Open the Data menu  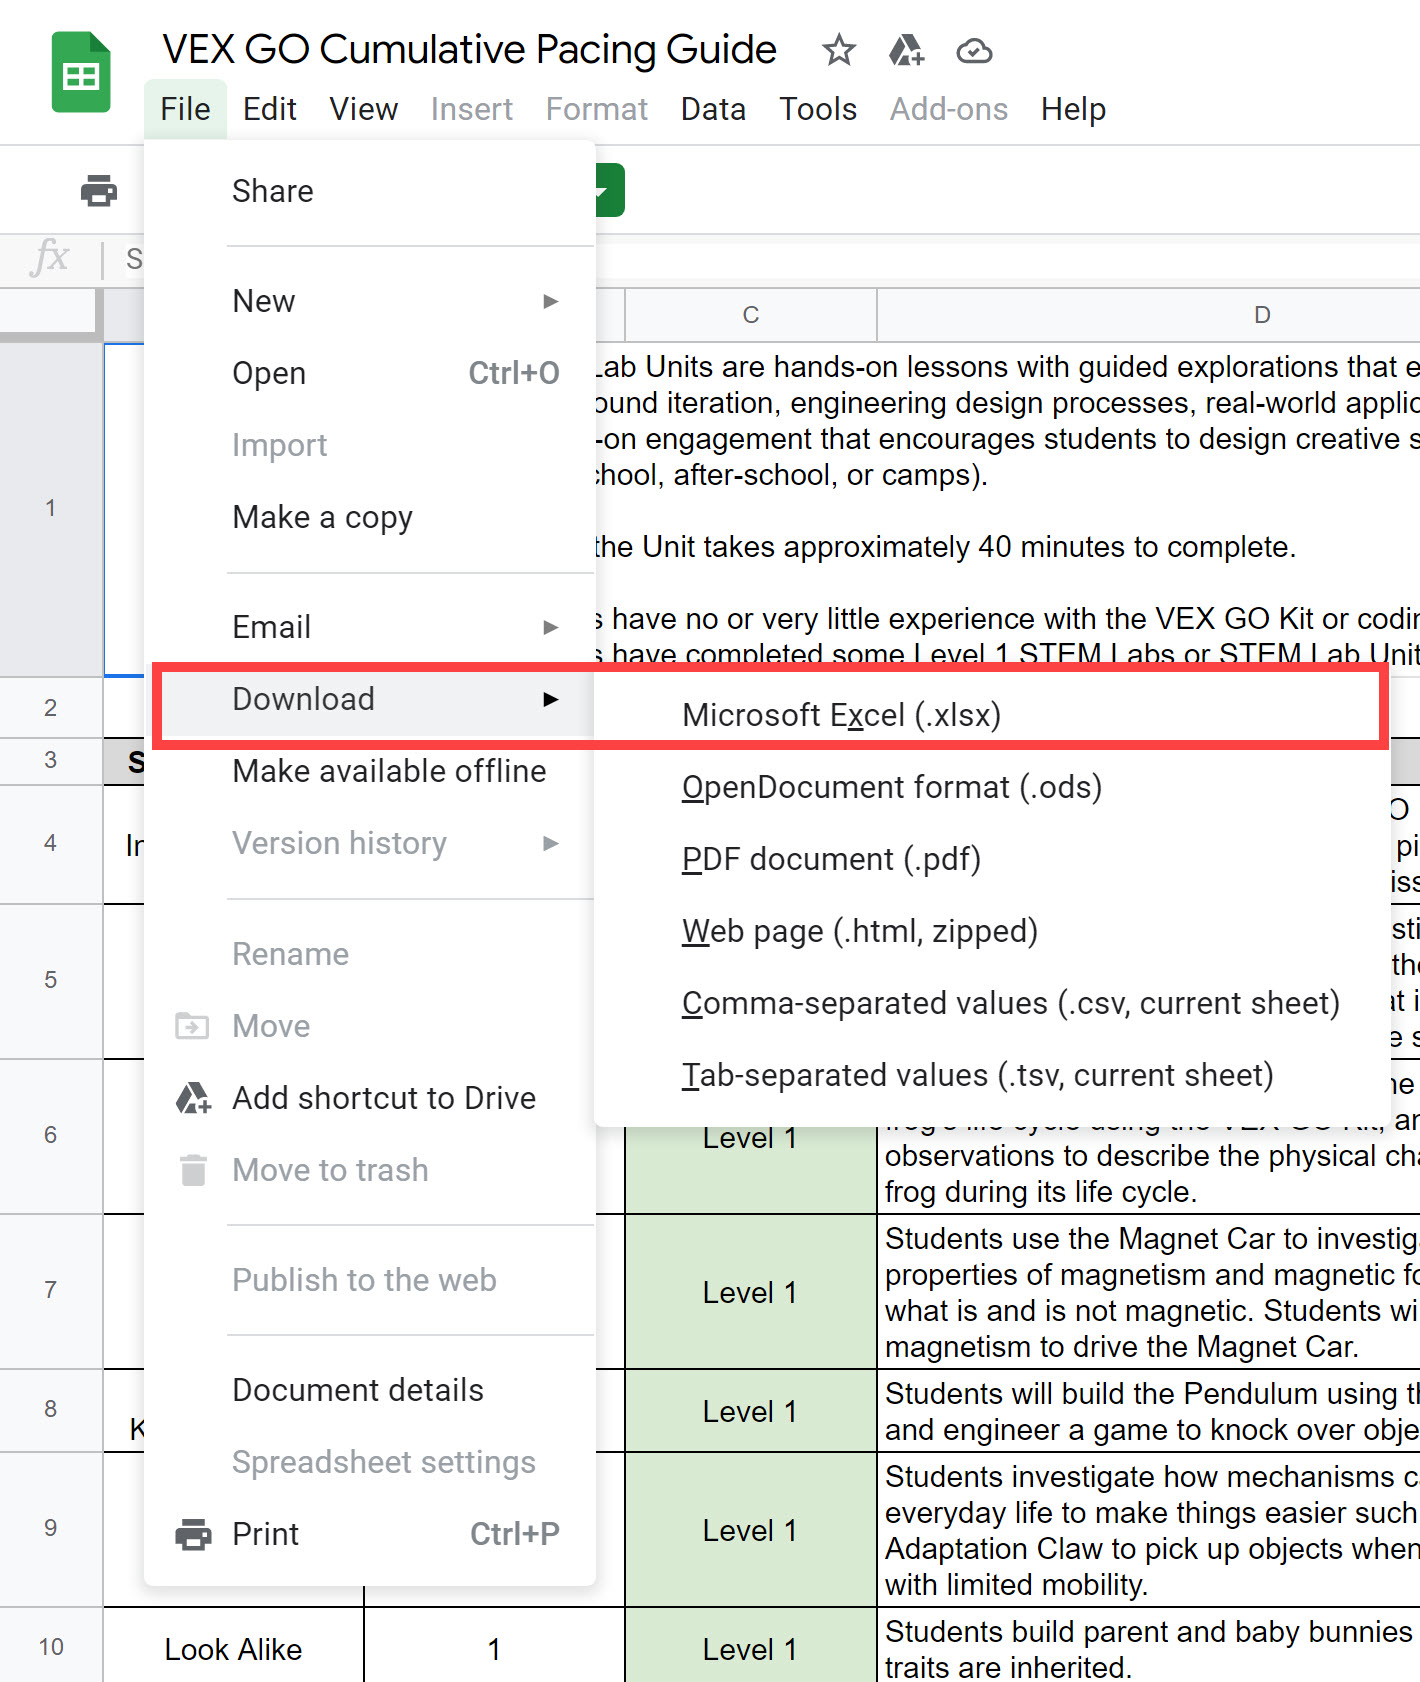point(713,109)
